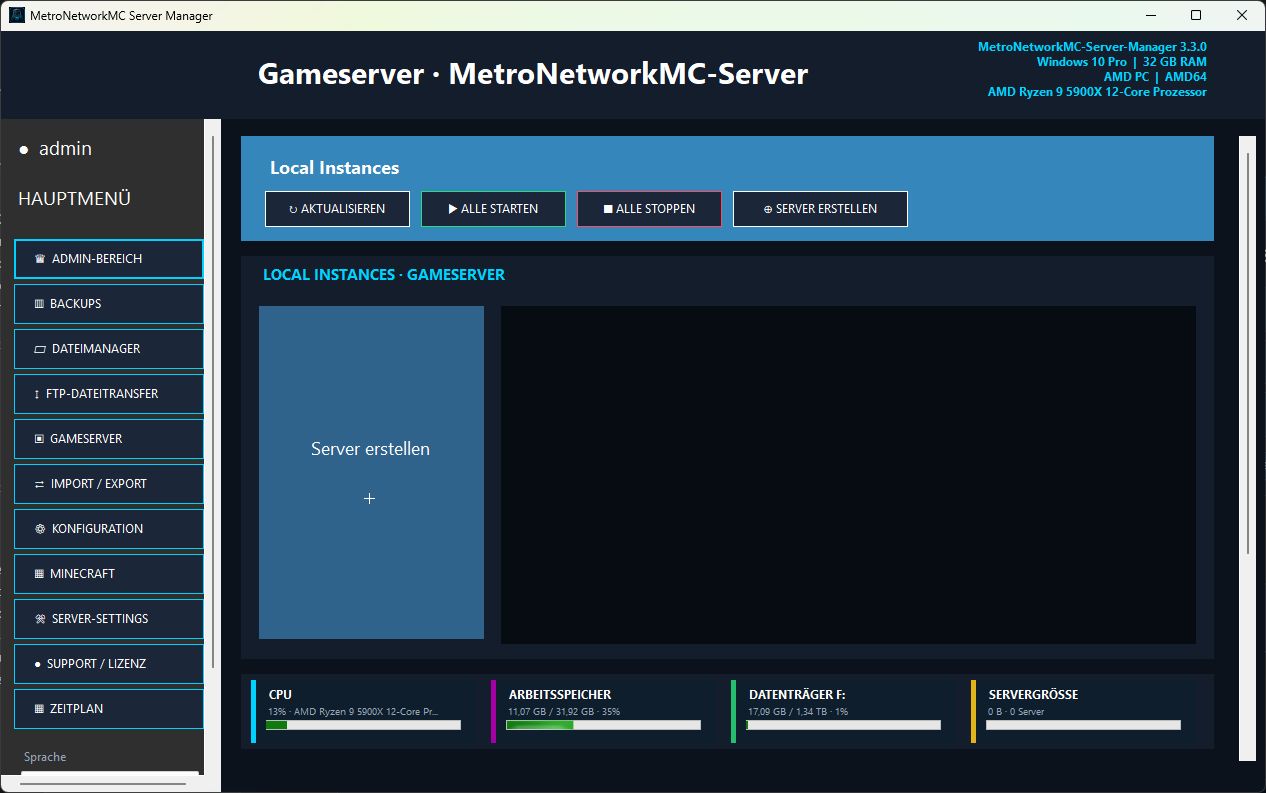Click the sidebar vertical scrollbar

pyautogui.click(x=213, y=403)
